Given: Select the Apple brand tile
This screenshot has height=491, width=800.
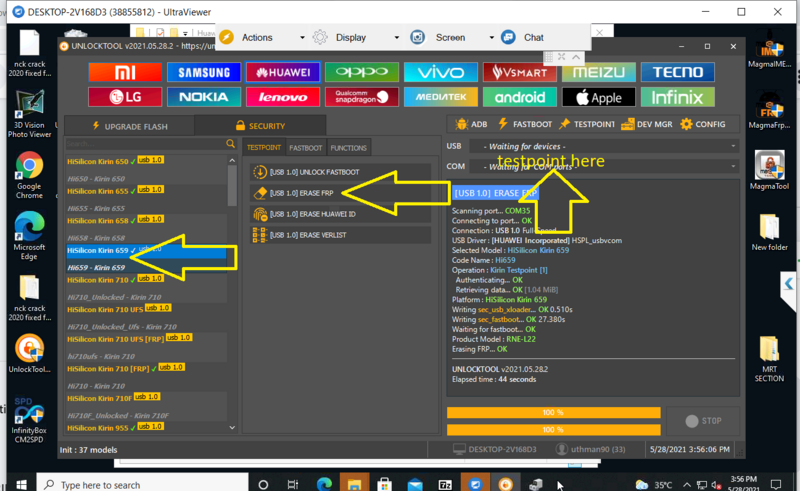Looking at the screenshot, I should click(x=598, y=97).
